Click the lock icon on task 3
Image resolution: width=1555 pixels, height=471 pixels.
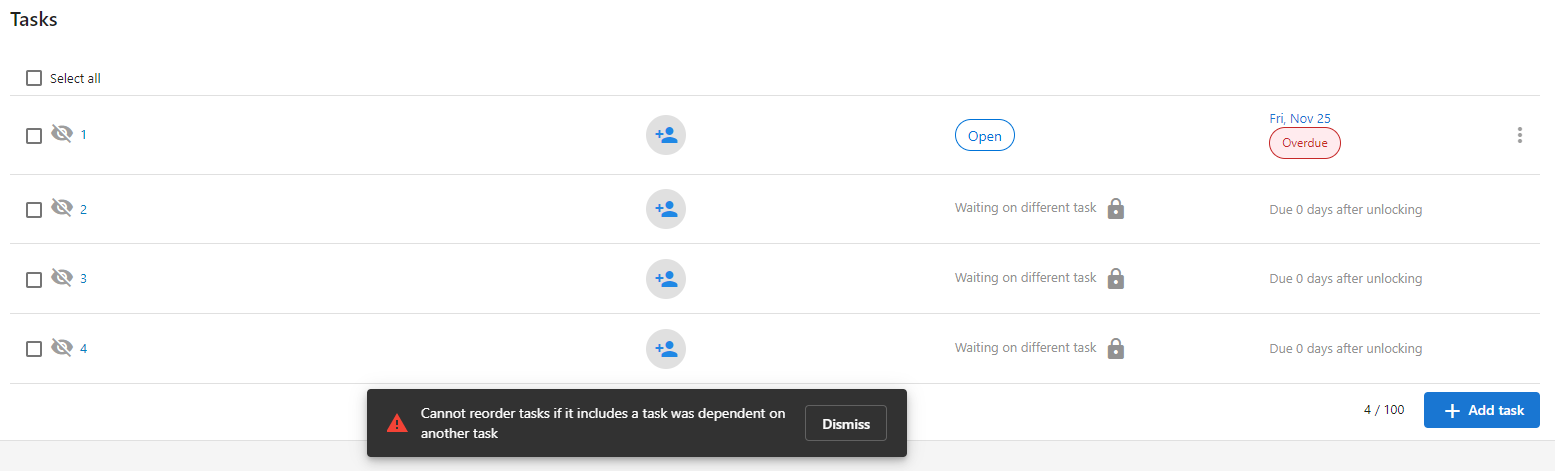[x=1117, y=279]
